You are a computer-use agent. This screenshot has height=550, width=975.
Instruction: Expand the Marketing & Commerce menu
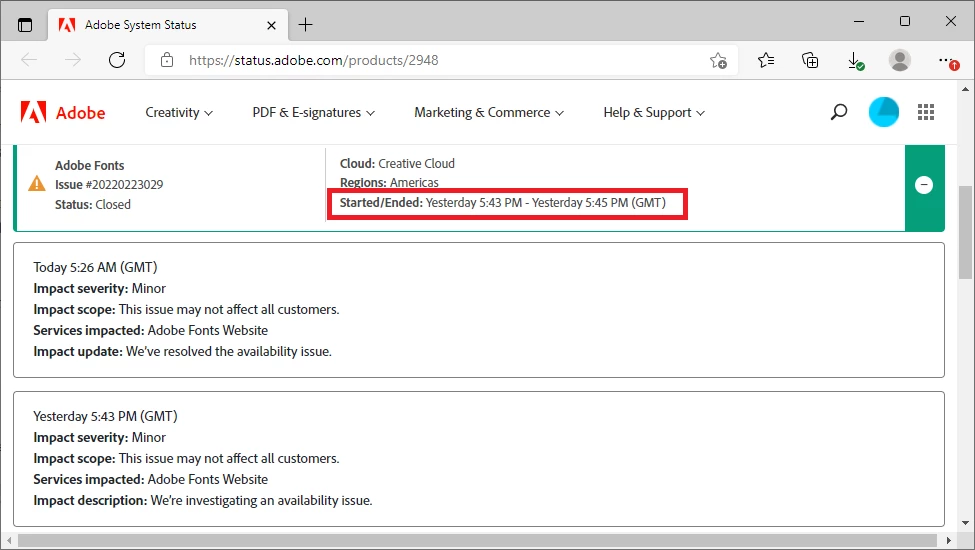point(489,112)
